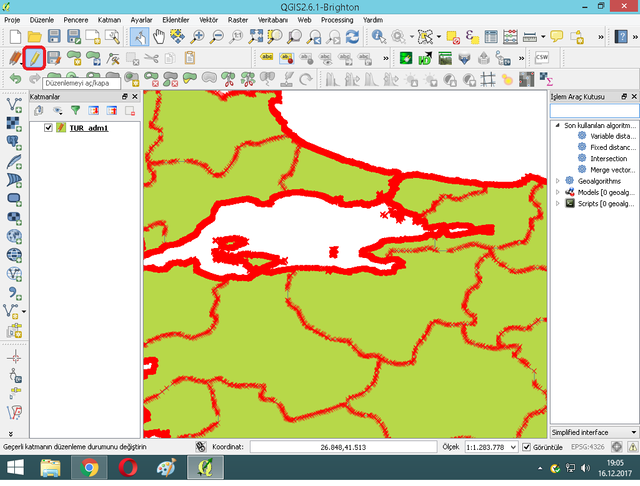Click the Add Raster Layer icon

[14, 124]
